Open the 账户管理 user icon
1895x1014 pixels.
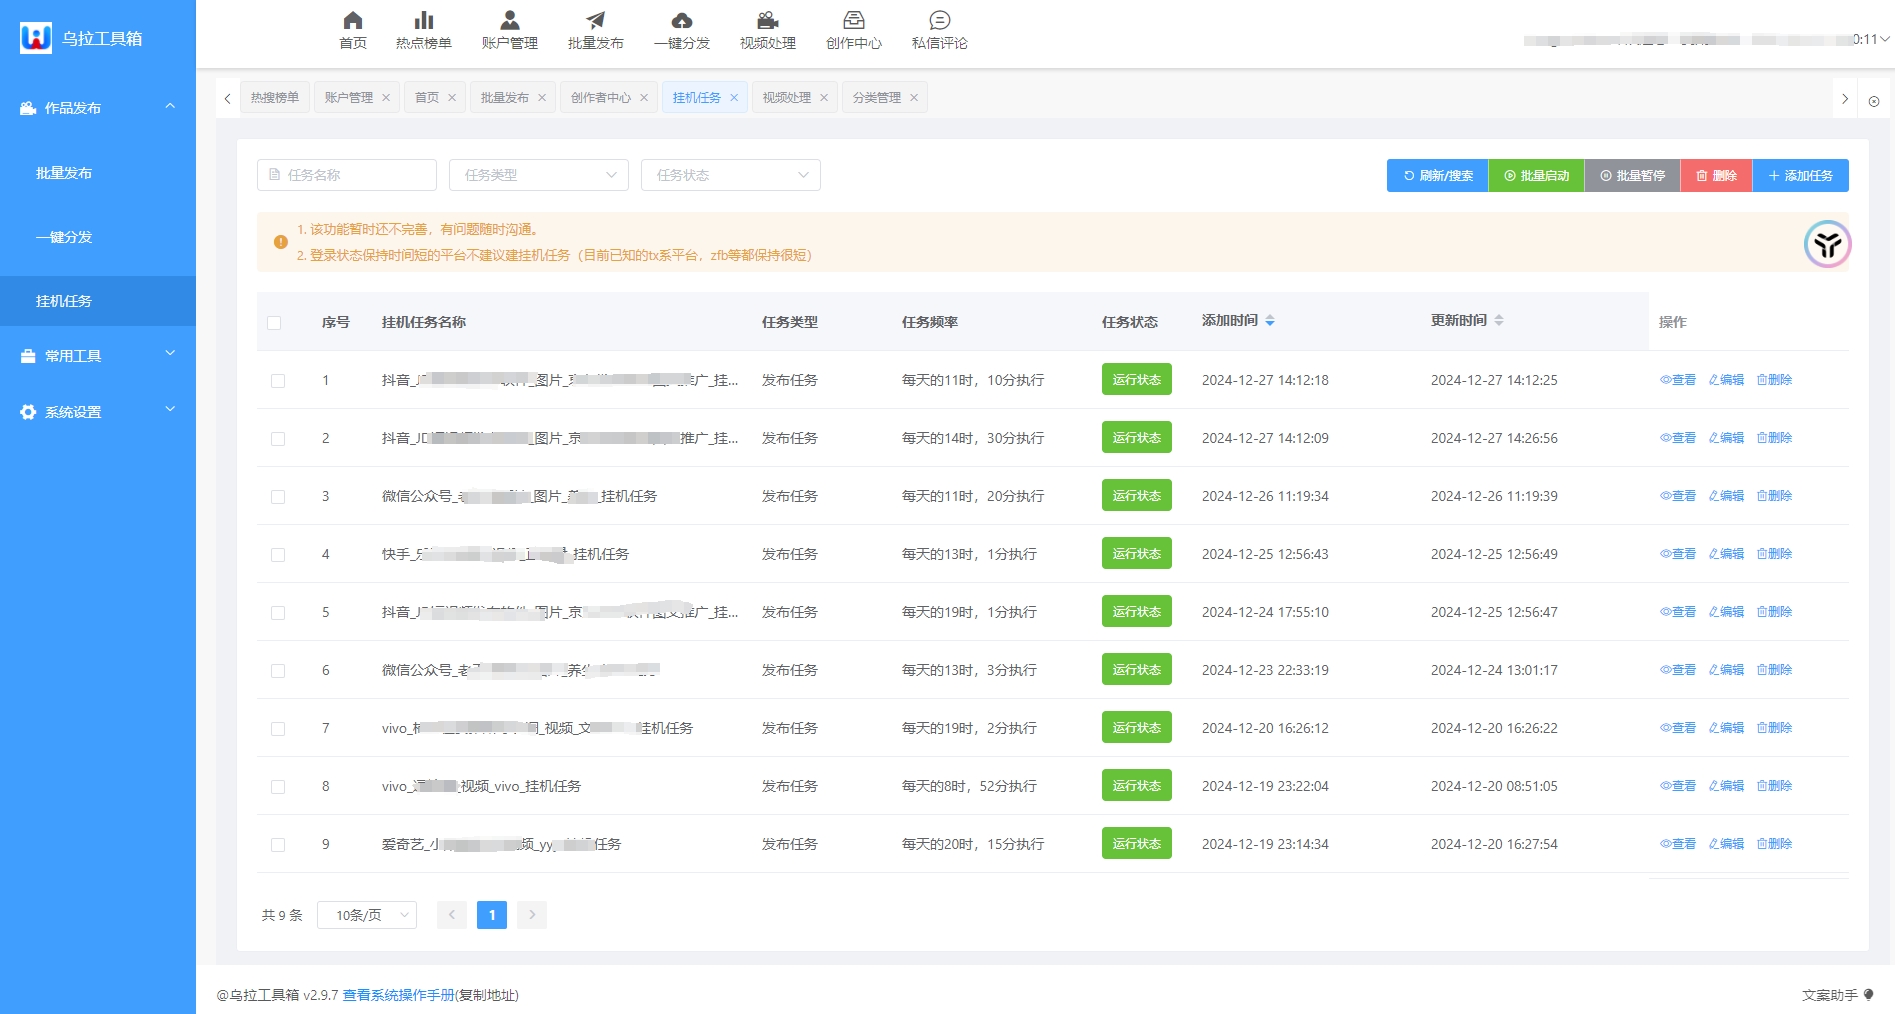pyautogui.click(x=510, y=20)
